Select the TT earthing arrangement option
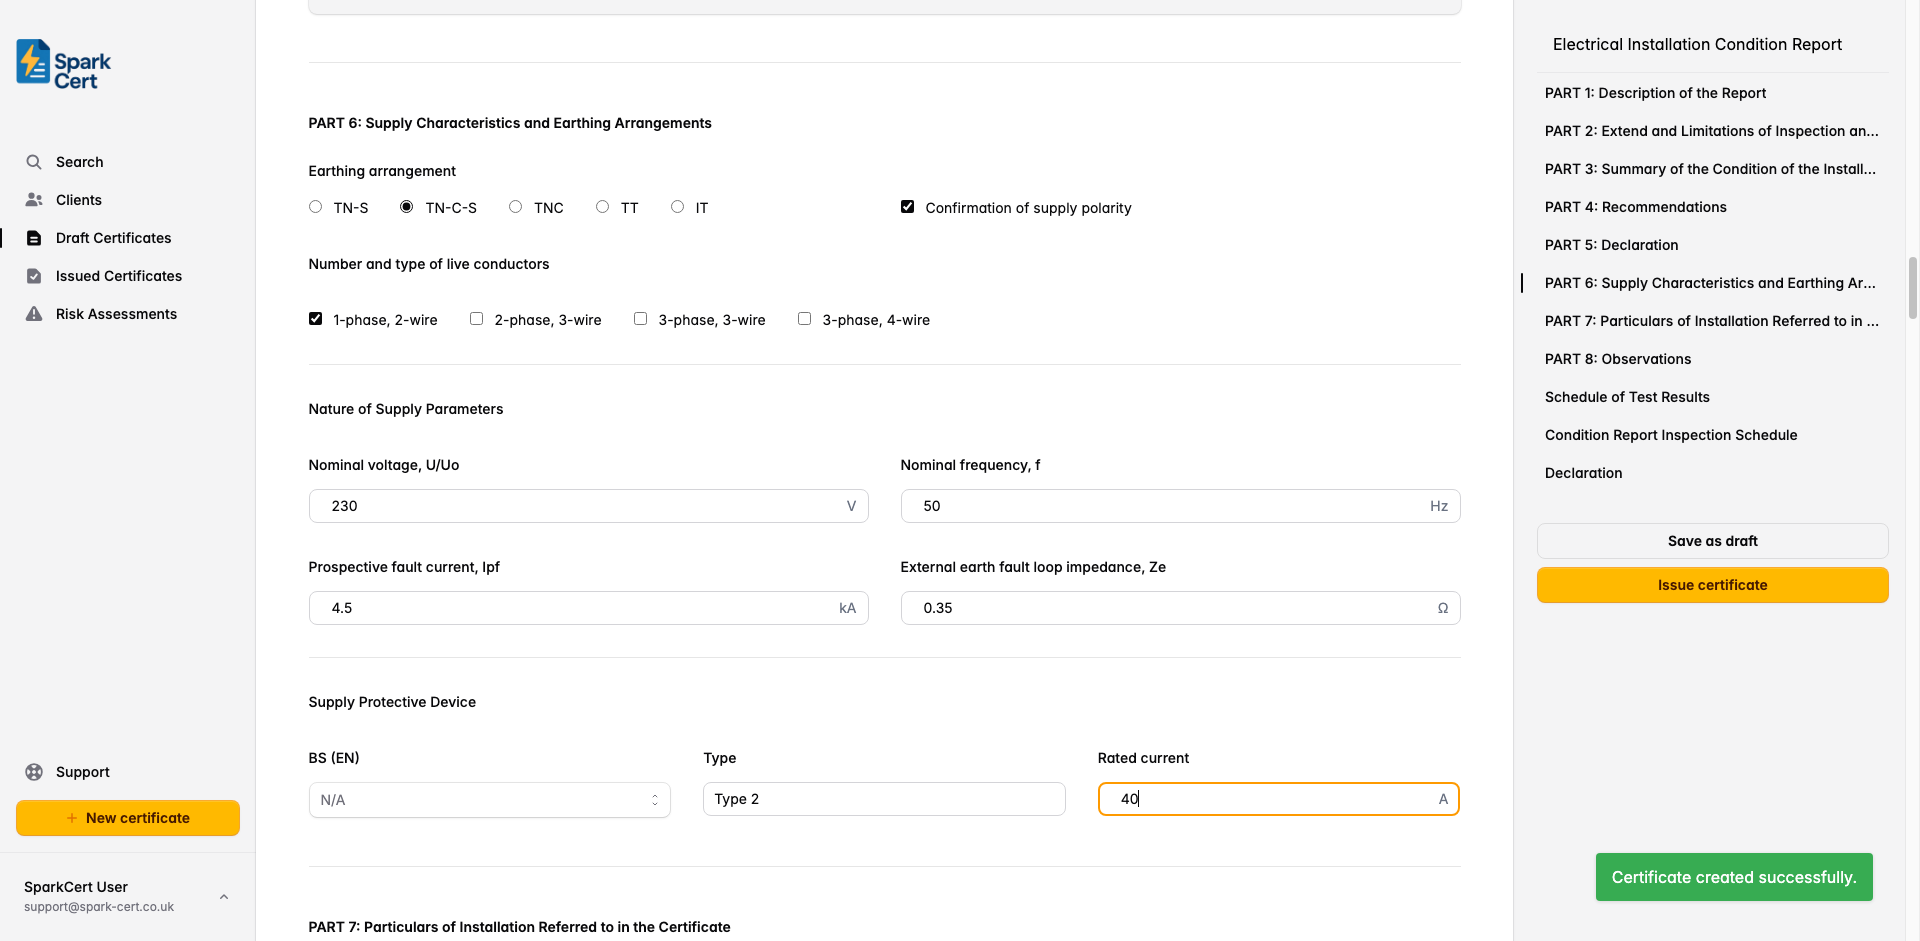This screenshot has width=1920, height=941. point(603,207)
